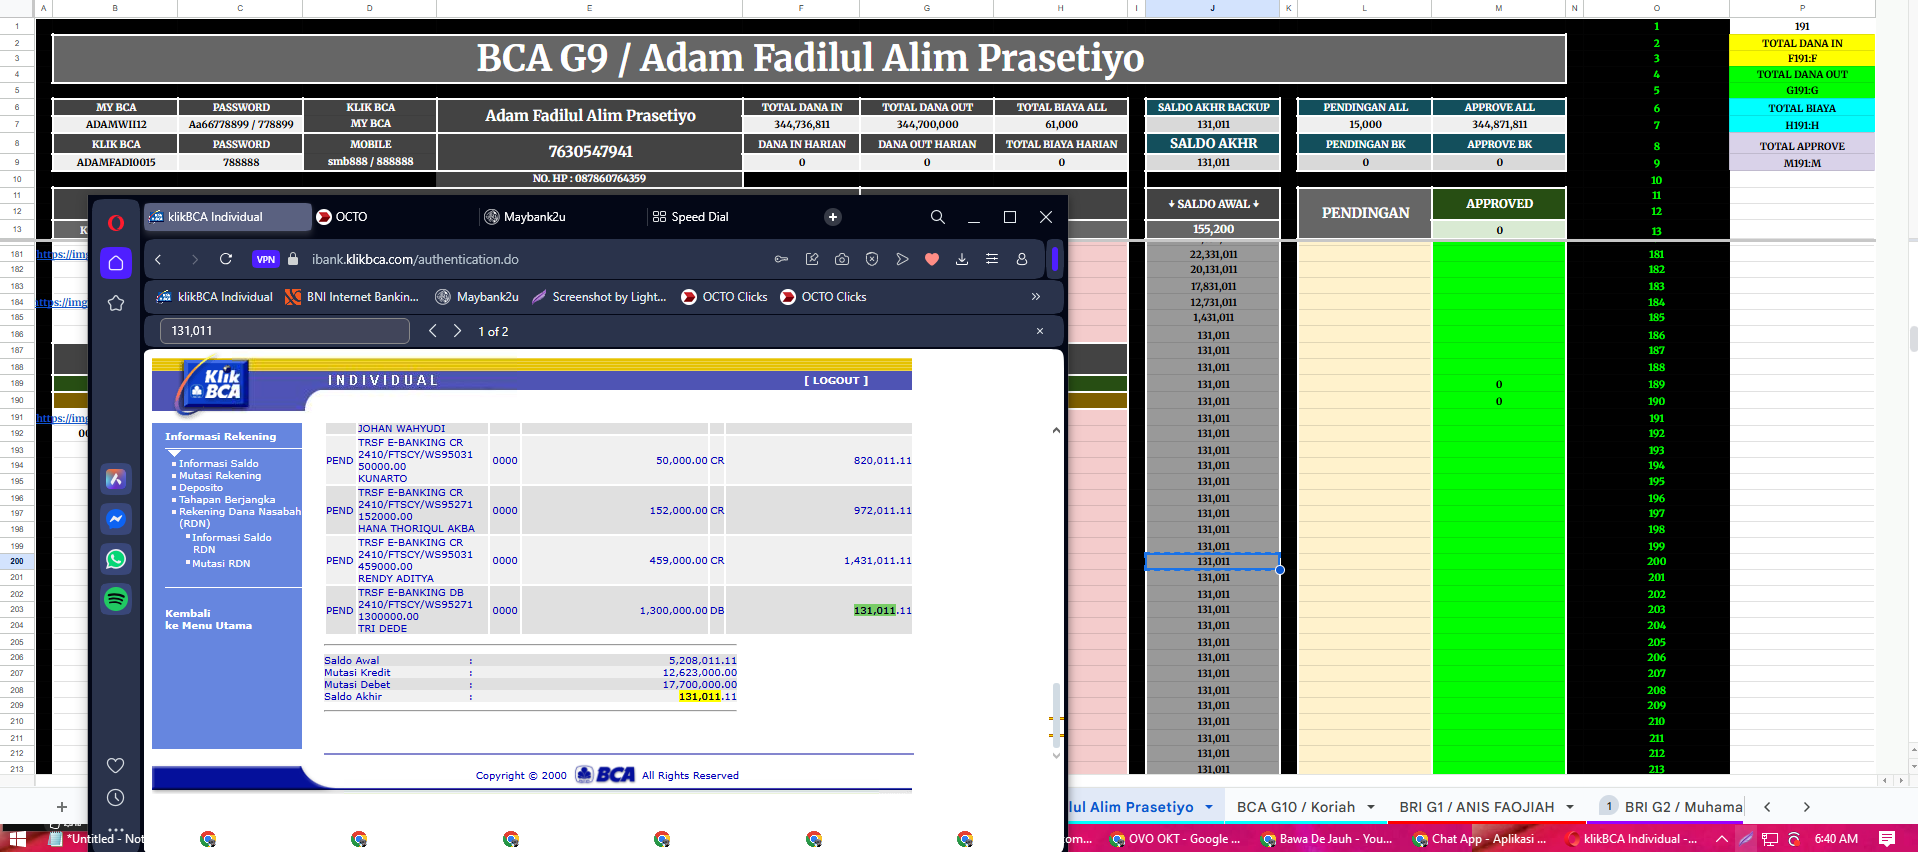Open the privacy protection shield icon
Viewport: 1918px width, 852px height.
tap(872, 259)
